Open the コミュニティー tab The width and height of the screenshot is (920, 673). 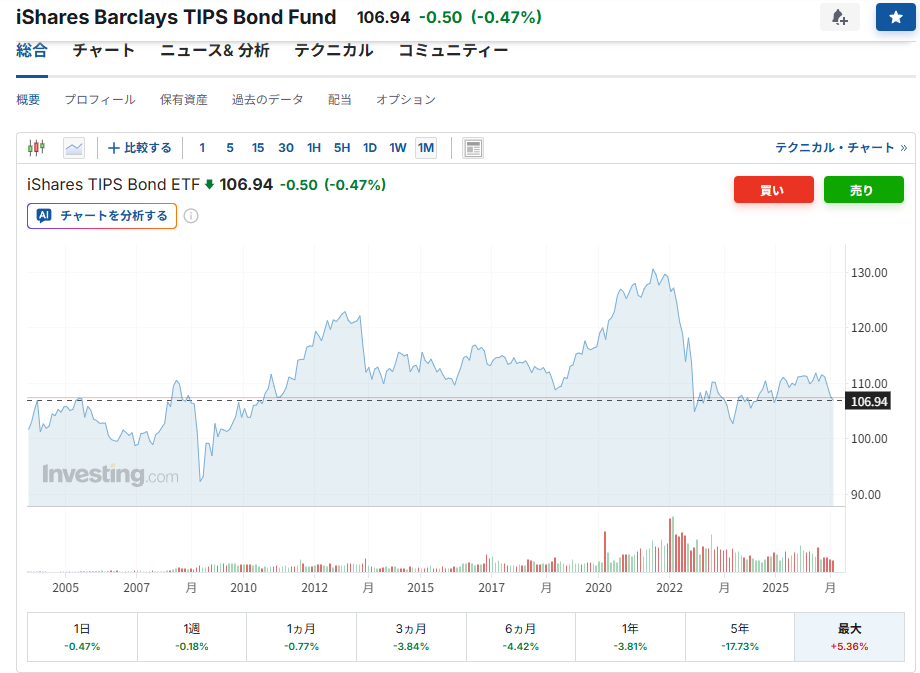[x=453, y=50]
